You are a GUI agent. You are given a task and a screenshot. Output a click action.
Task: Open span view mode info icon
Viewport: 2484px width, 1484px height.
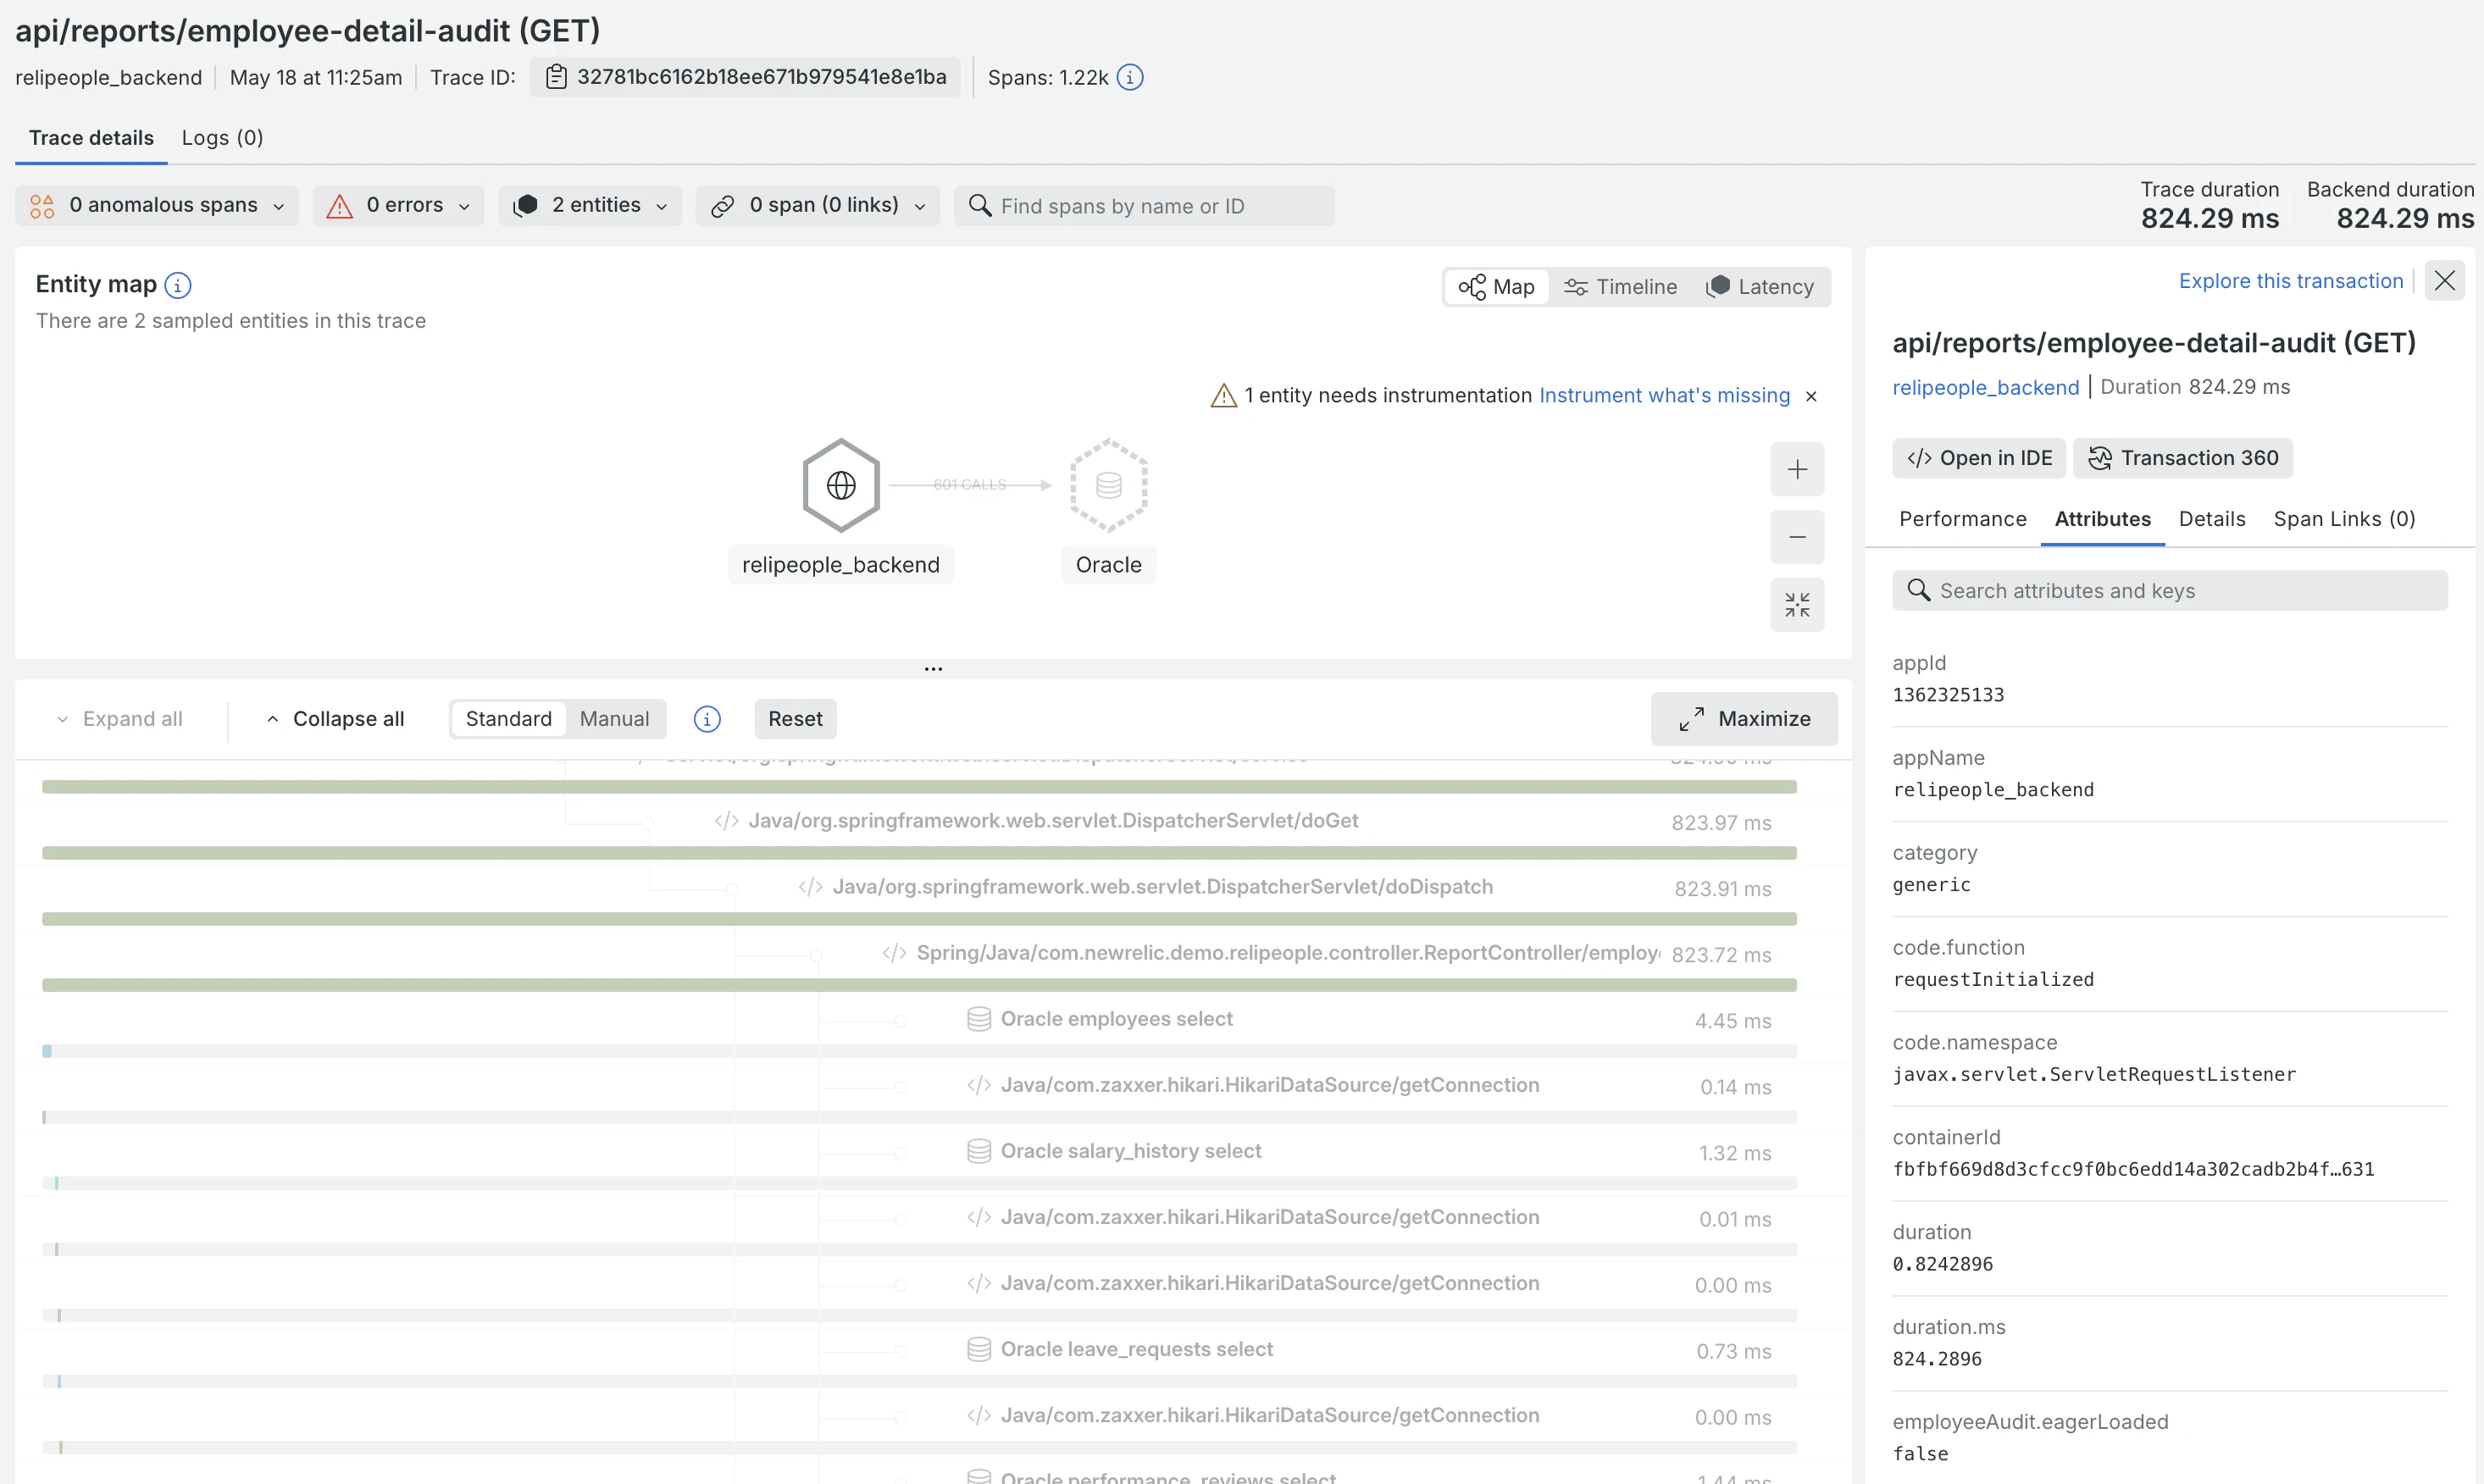click(707, 719)
